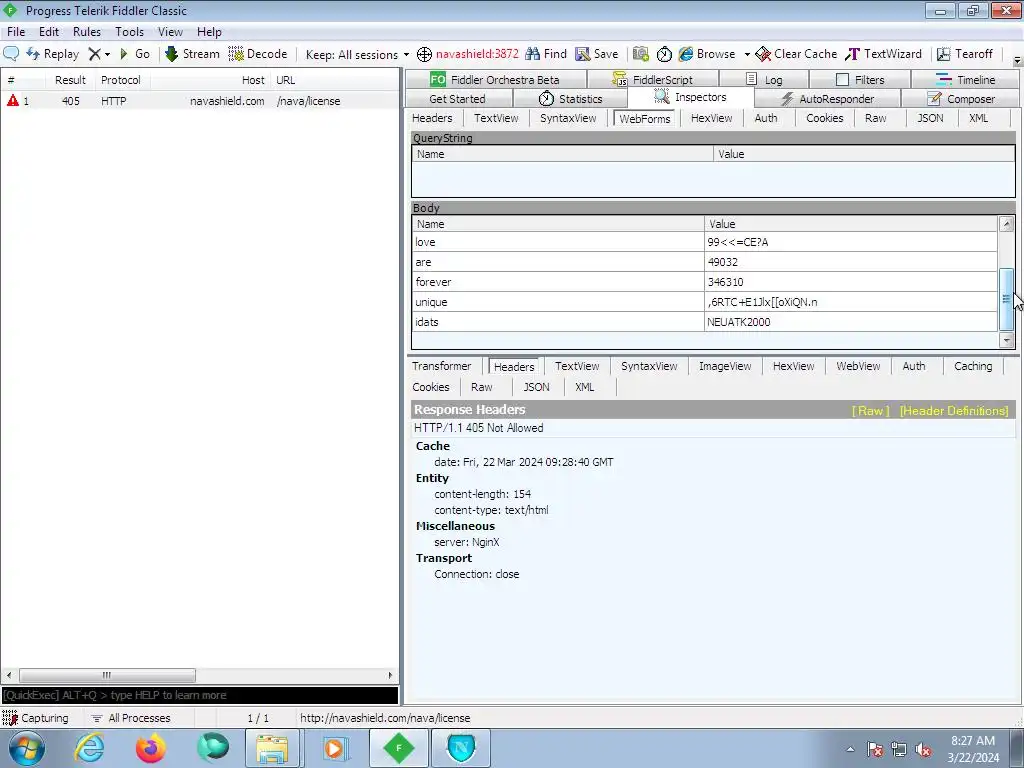Screen dimensions: 1024x768
Task: Click the [Header Definitions] link
Action: (x=954, y=411)
